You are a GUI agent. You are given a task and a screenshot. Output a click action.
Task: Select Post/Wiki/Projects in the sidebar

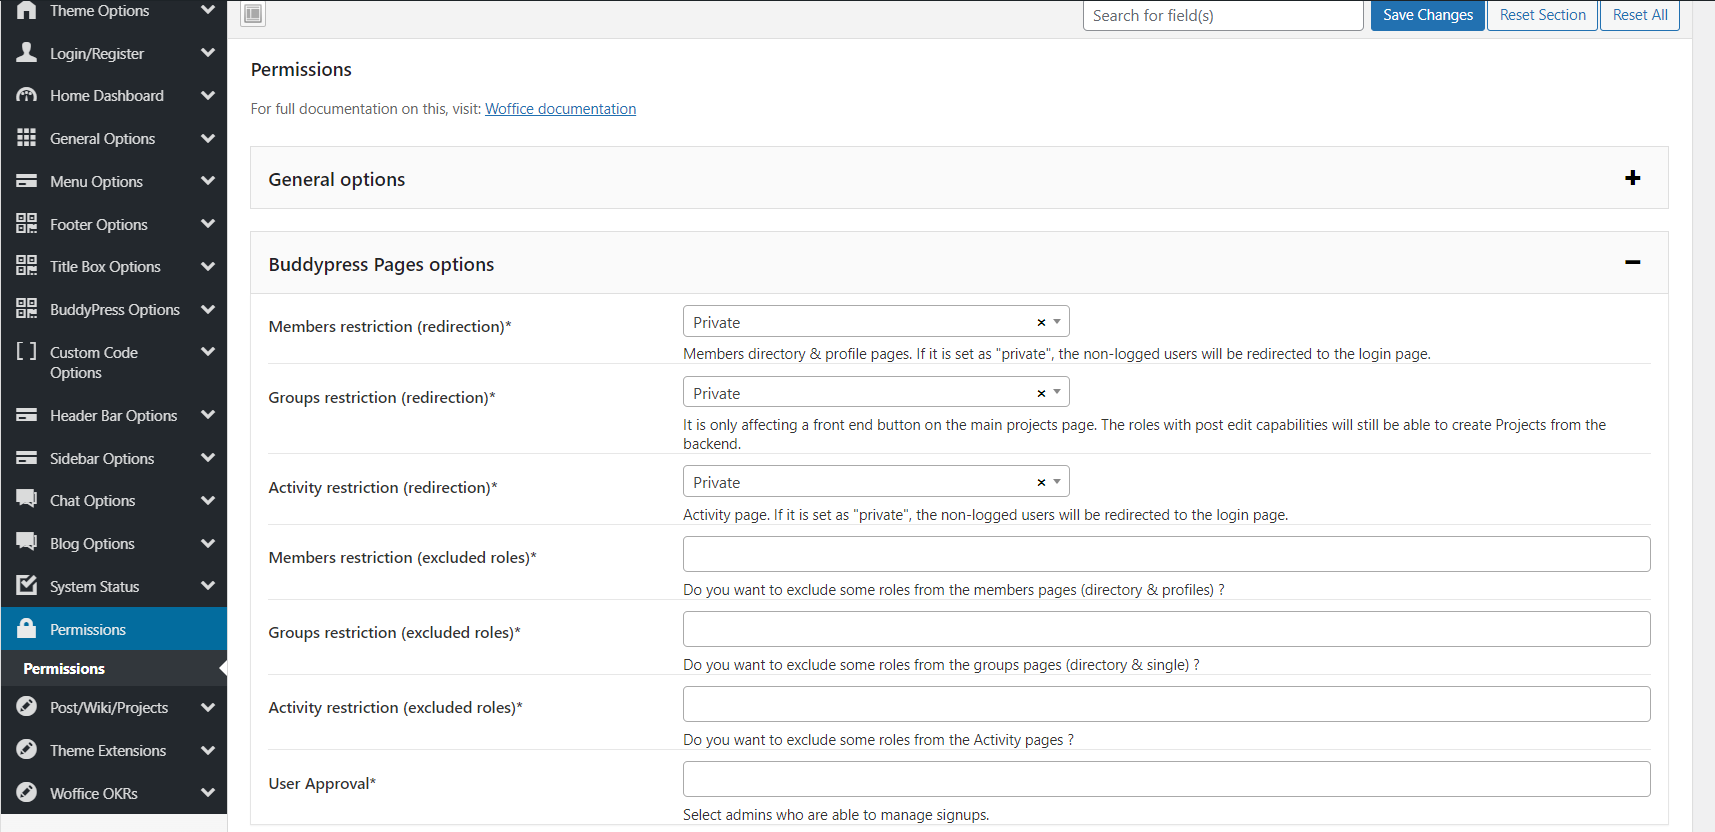109,708
